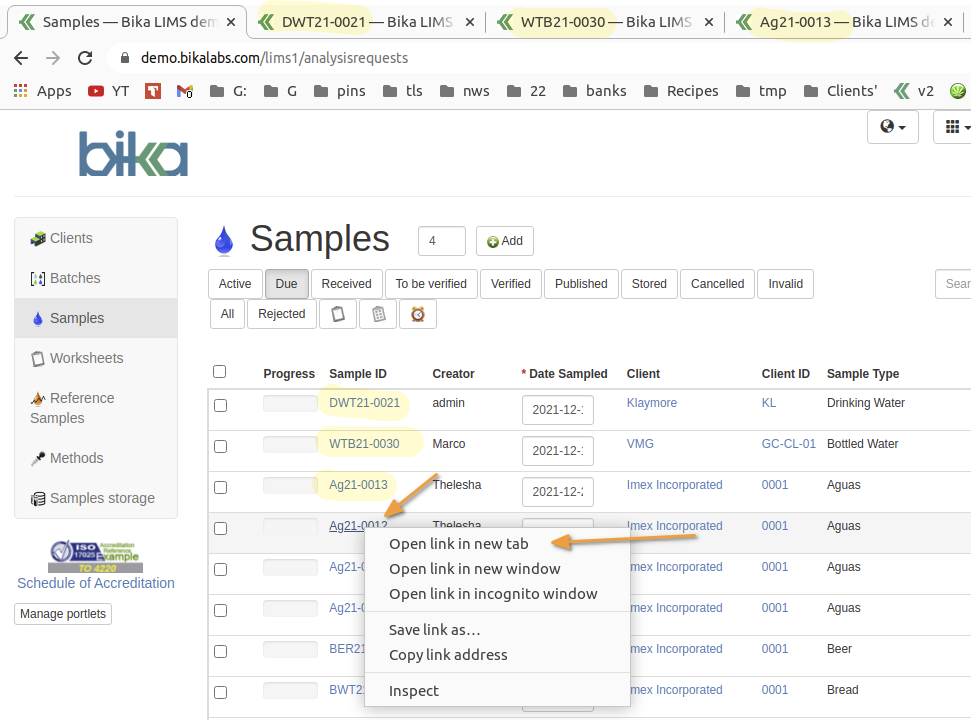The image size is (971, 720).
Task: Click the Date Sampled field for WTB21-0030
Action: [557, 450]
